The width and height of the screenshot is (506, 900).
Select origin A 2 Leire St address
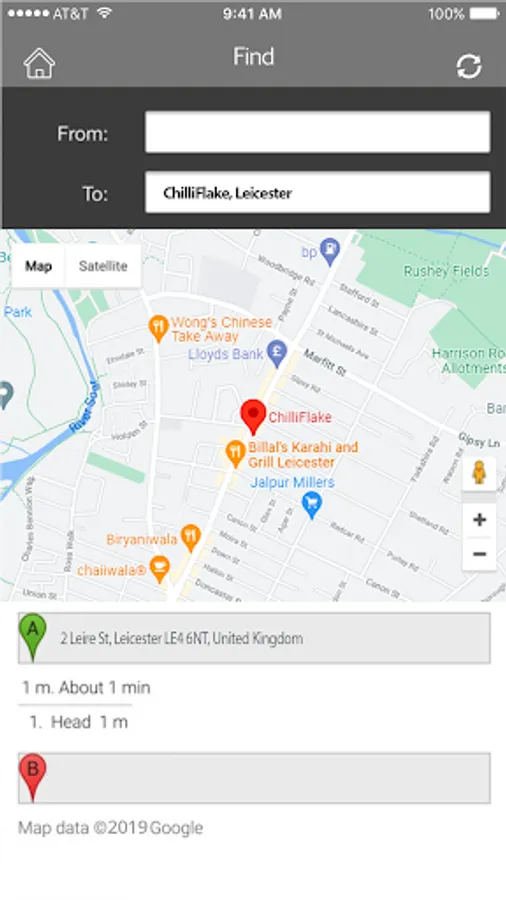(254, 638)
